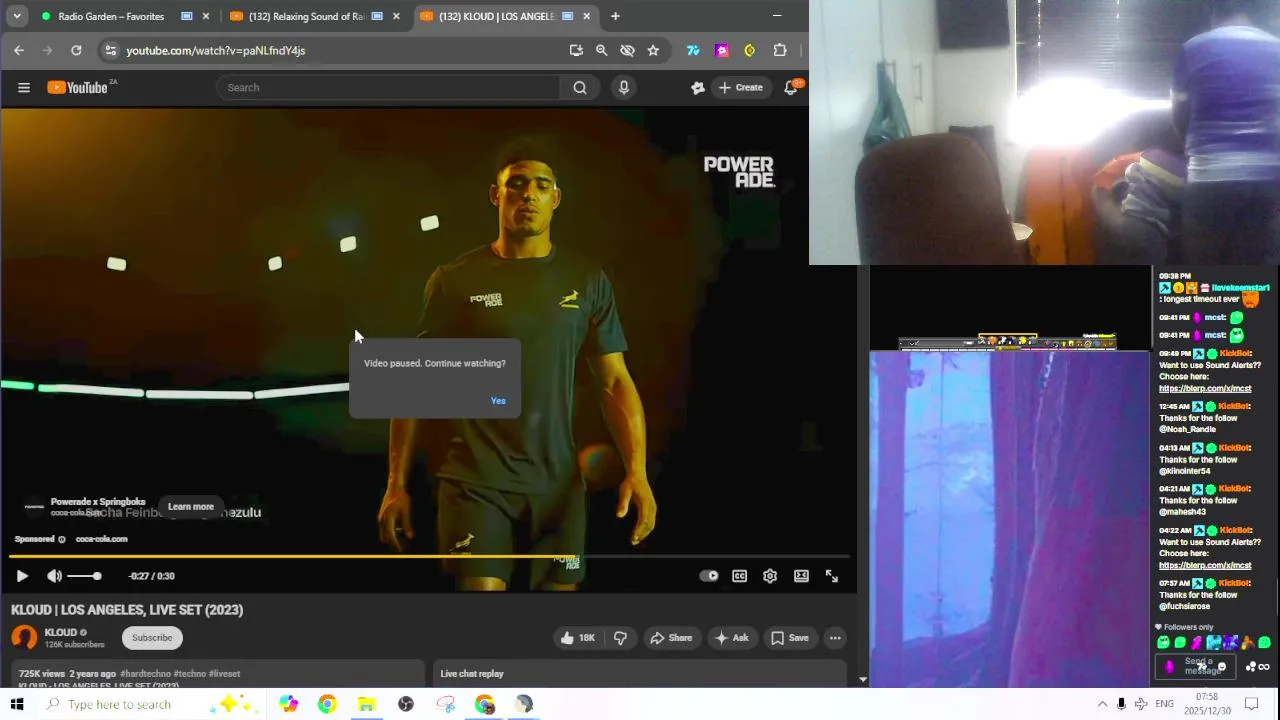The image size is (1280, 720).
Task: Play the paused video
Action: click(22, 576)
